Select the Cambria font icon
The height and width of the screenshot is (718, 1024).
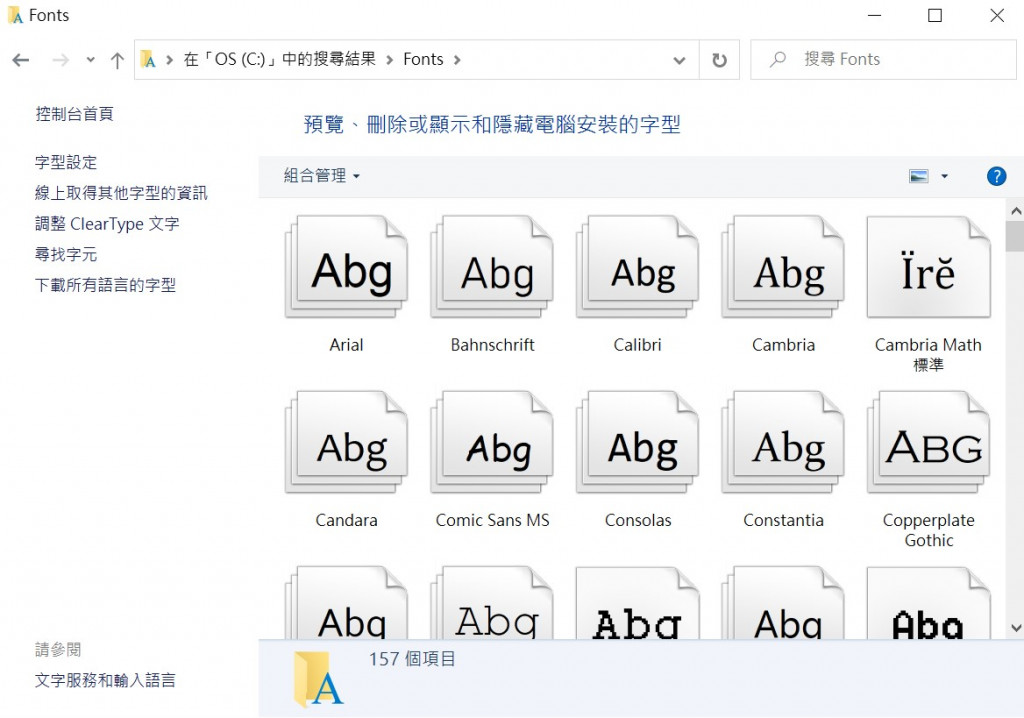(x=783, y=267)
